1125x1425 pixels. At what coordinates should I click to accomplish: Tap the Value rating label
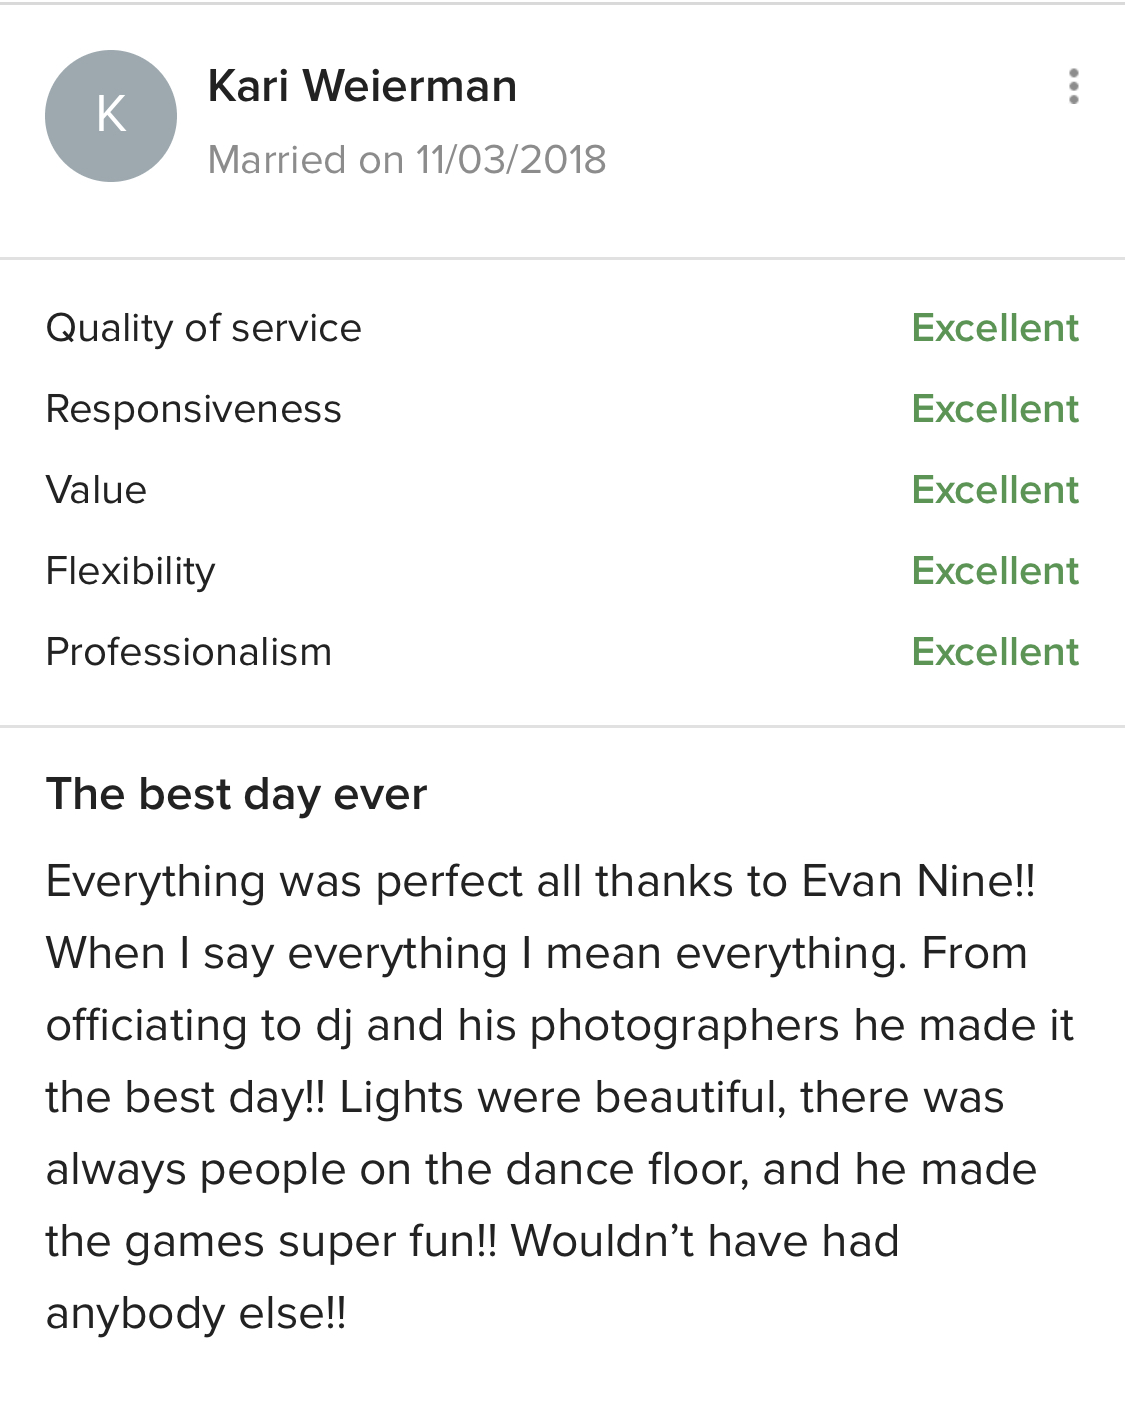(x=97, y=490)
